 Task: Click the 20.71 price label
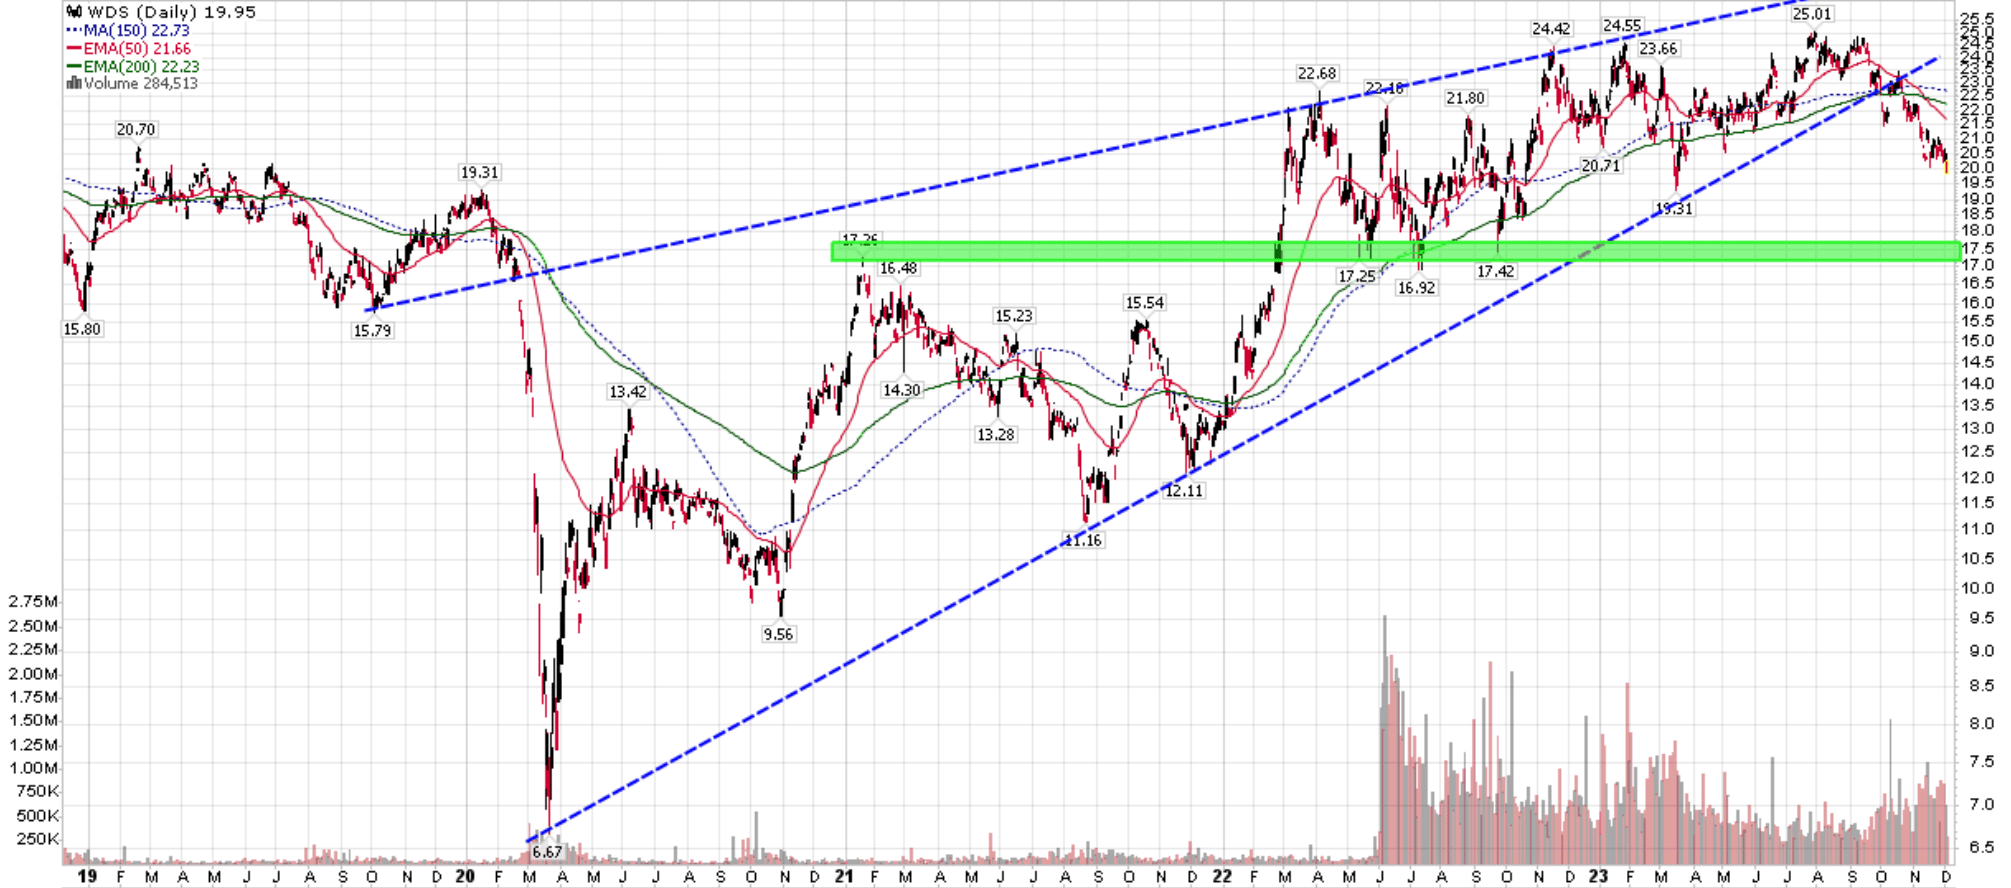point(1600,166)
